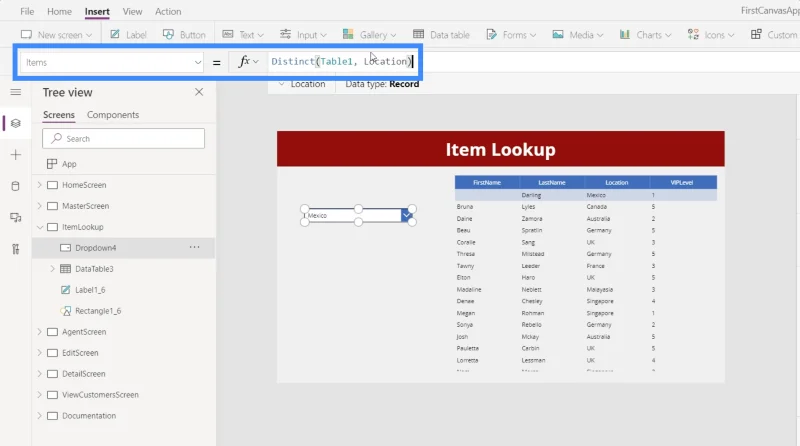Screen dimensions: 800x446
Task: Toggle the hamburger menu in left rail
Action: pyautogui.click(x=16, y=92)
